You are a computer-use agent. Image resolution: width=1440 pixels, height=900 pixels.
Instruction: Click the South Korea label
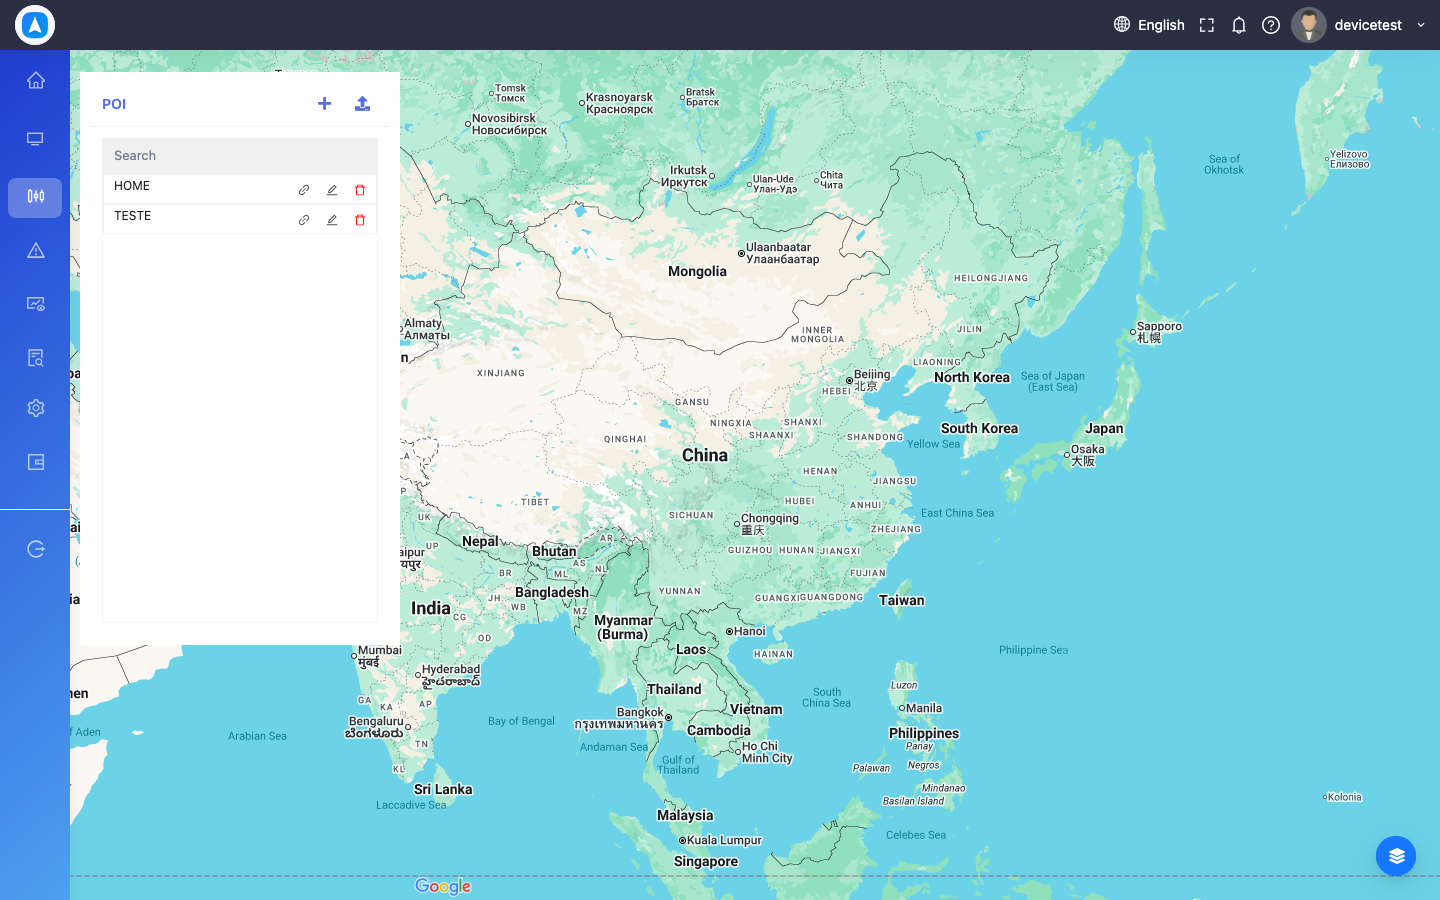[x=979, y=428]
